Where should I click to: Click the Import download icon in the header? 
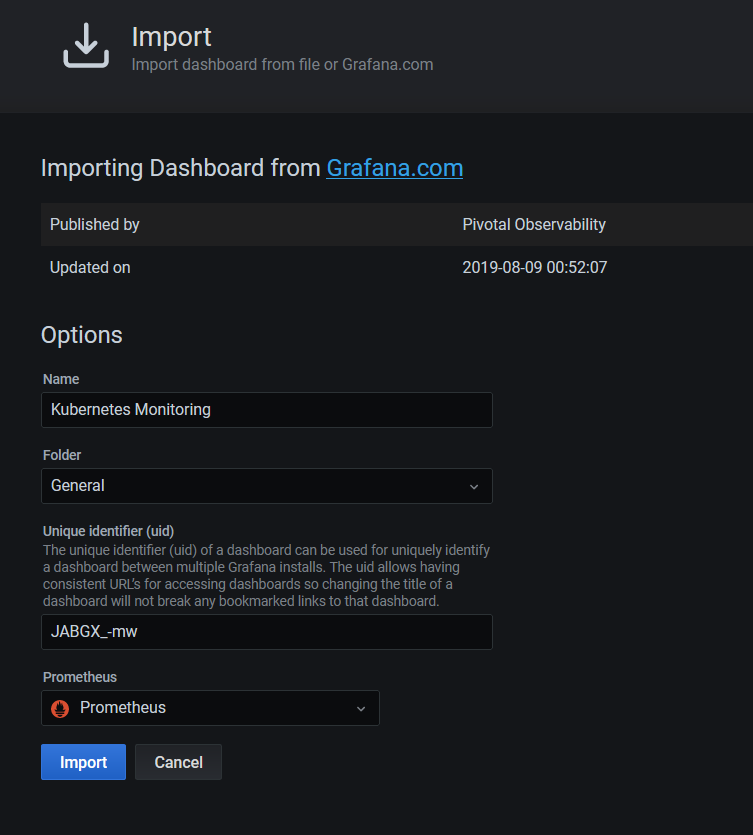(86, 49)
